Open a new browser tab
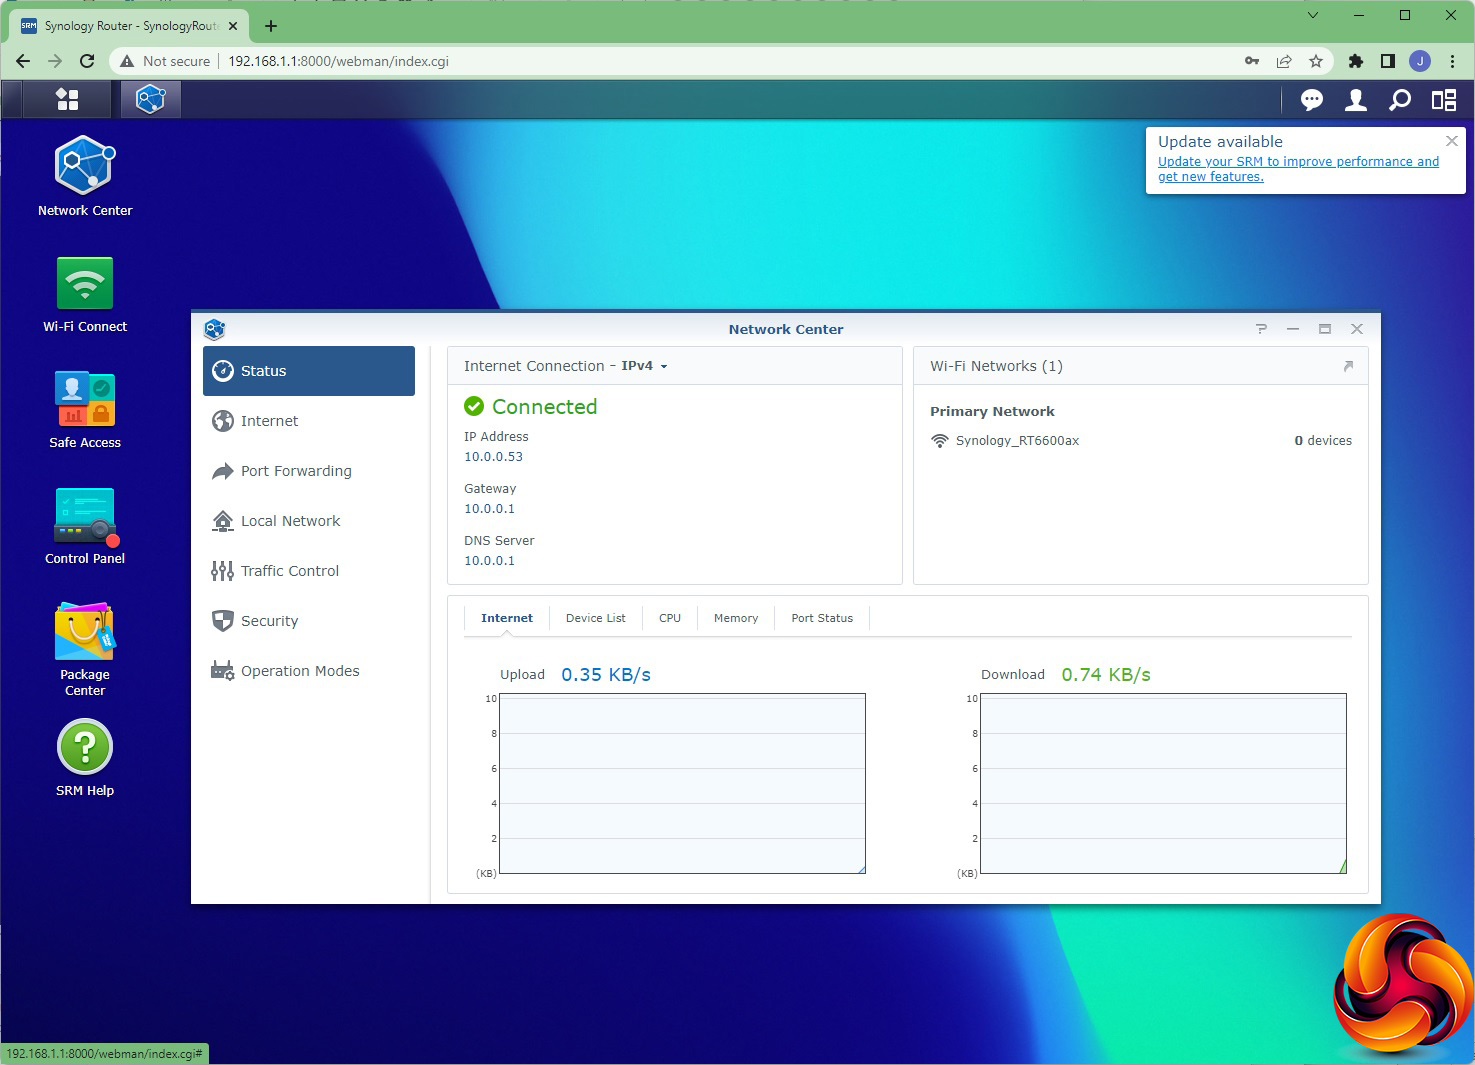 click(271, 26)
